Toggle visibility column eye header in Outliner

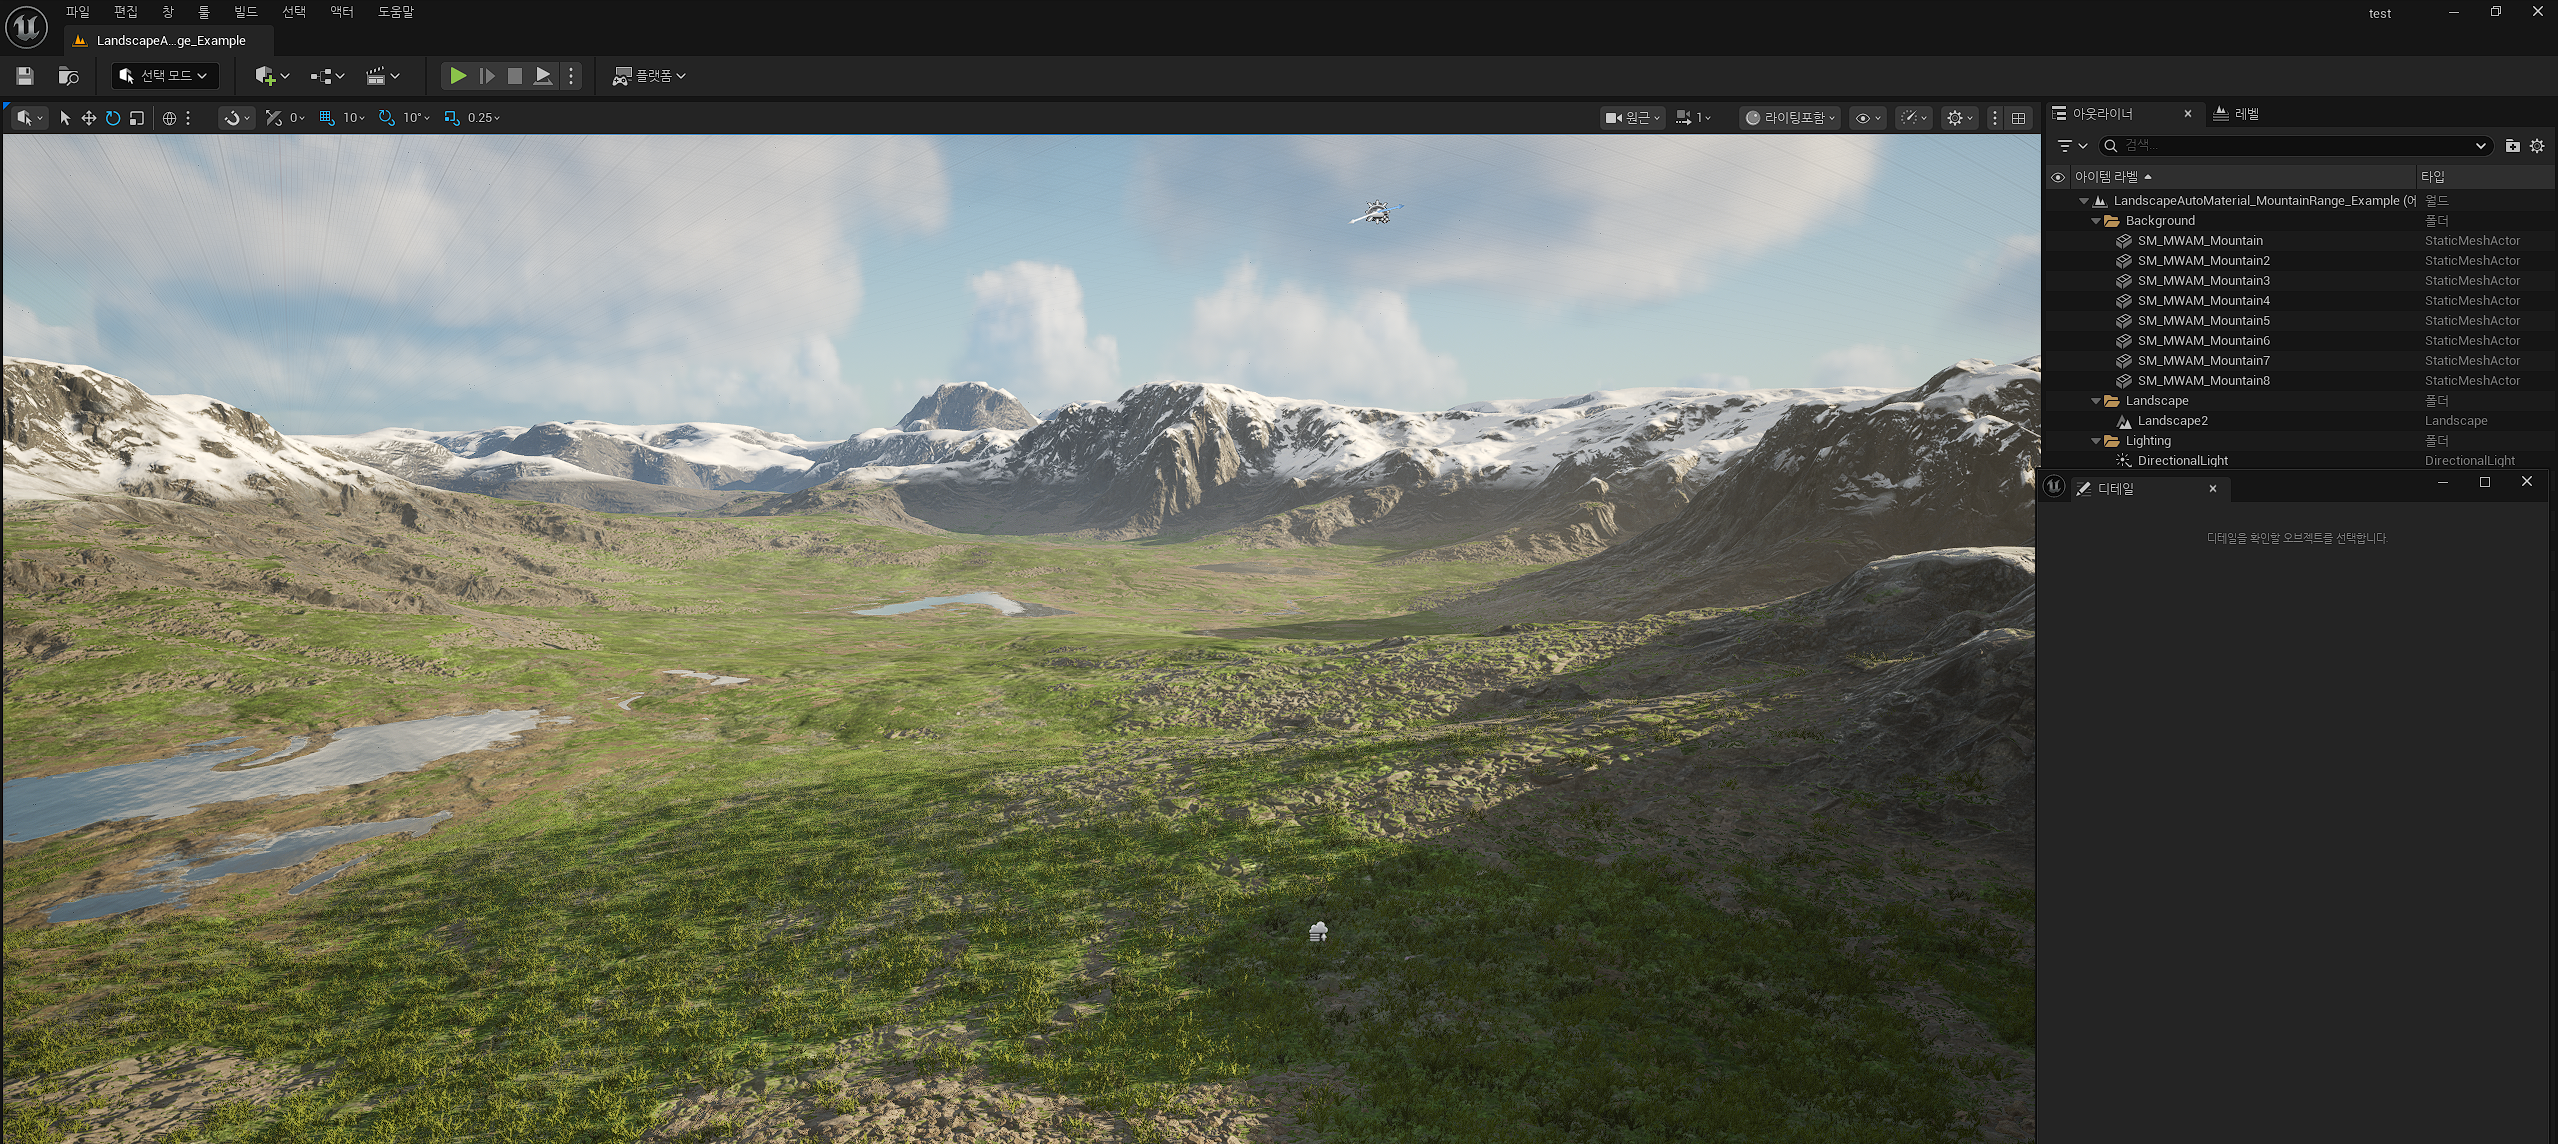tap(2058, 177)
